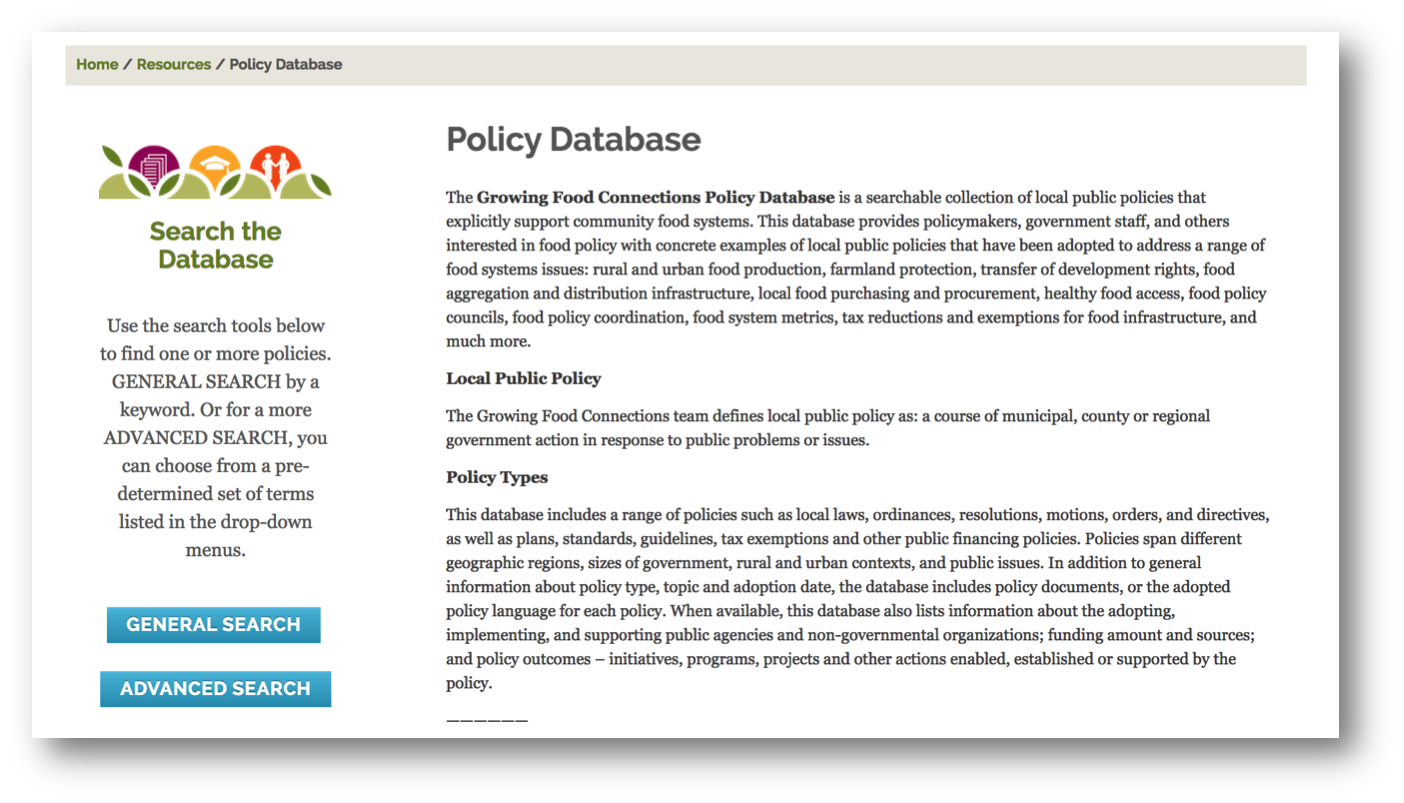1404x803 pixels.
Task: Click the orange graduation cap icon
Action: [214, 164]
